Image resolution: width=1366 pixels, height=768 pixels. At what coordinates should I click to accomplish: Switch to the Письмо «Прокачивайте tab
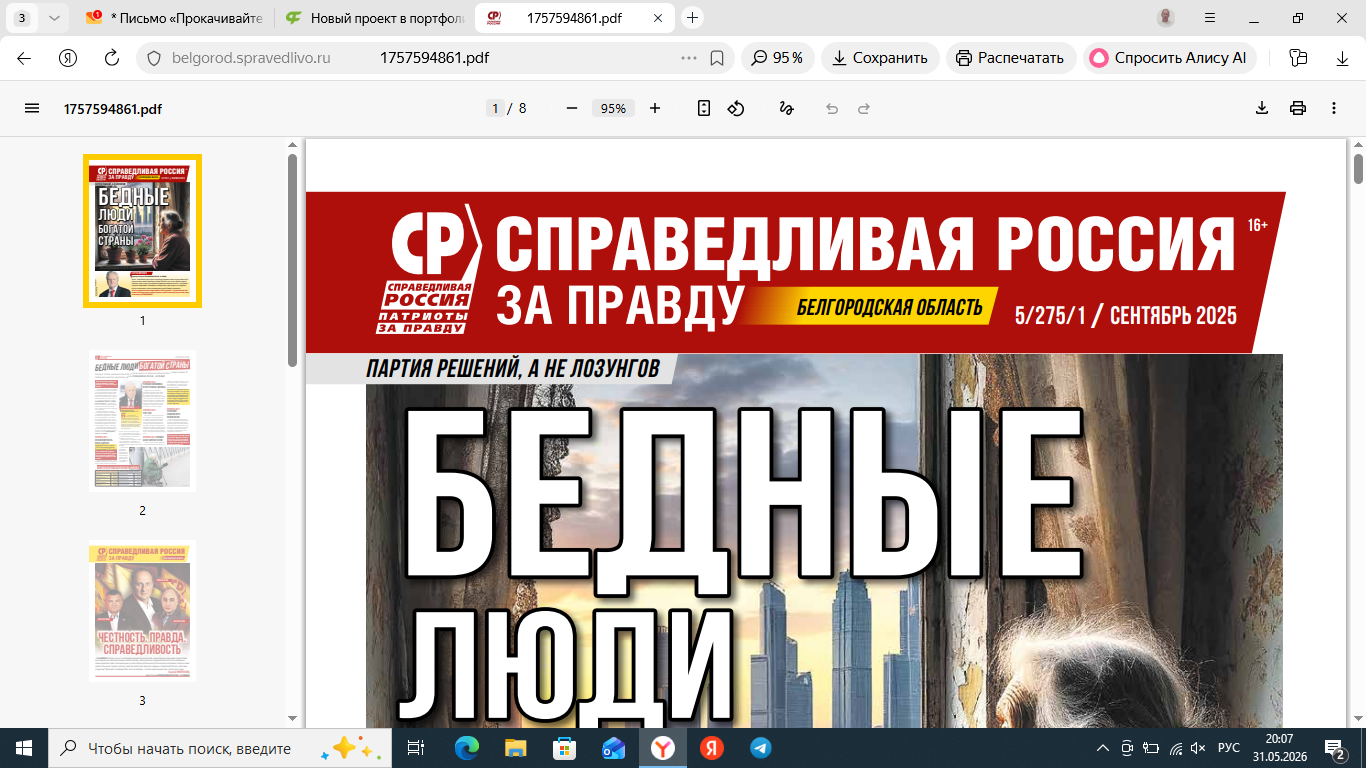[x=174, y=18]
